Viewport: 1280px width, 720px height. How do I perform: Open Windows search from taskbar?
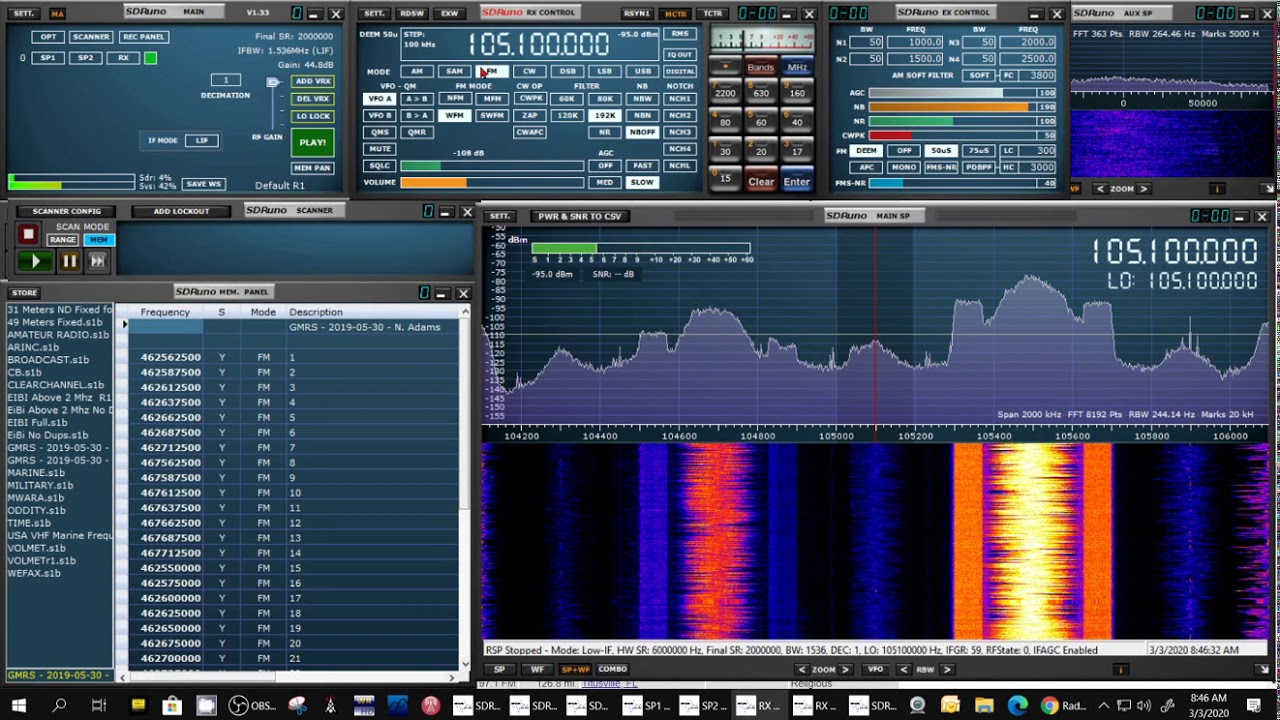(x=59, y=705)
